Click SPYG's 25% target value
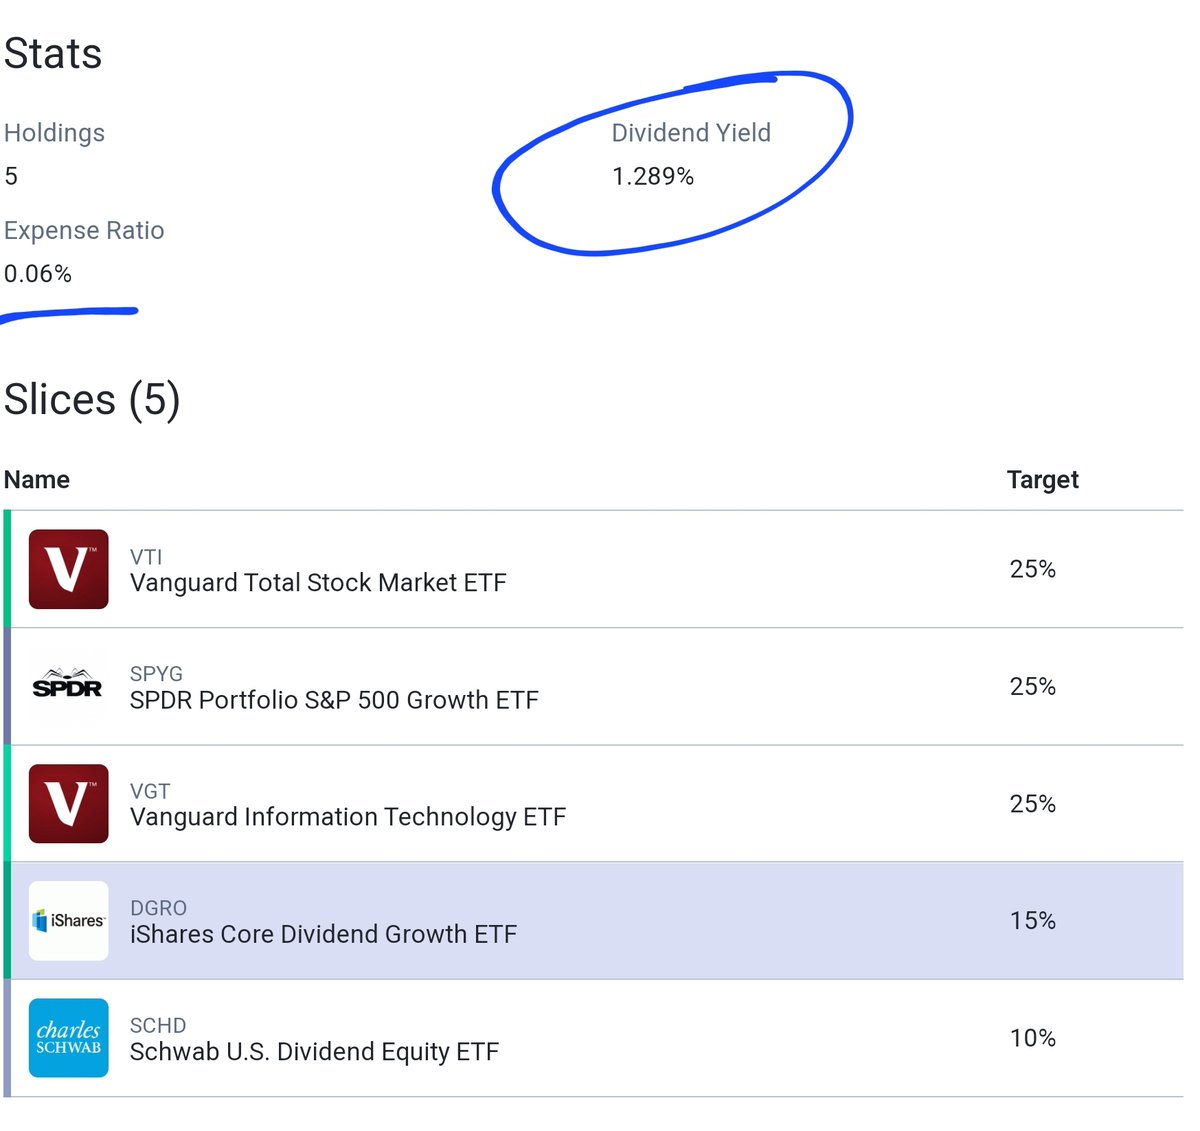1200x1131 pixels. click(1032, 686)
